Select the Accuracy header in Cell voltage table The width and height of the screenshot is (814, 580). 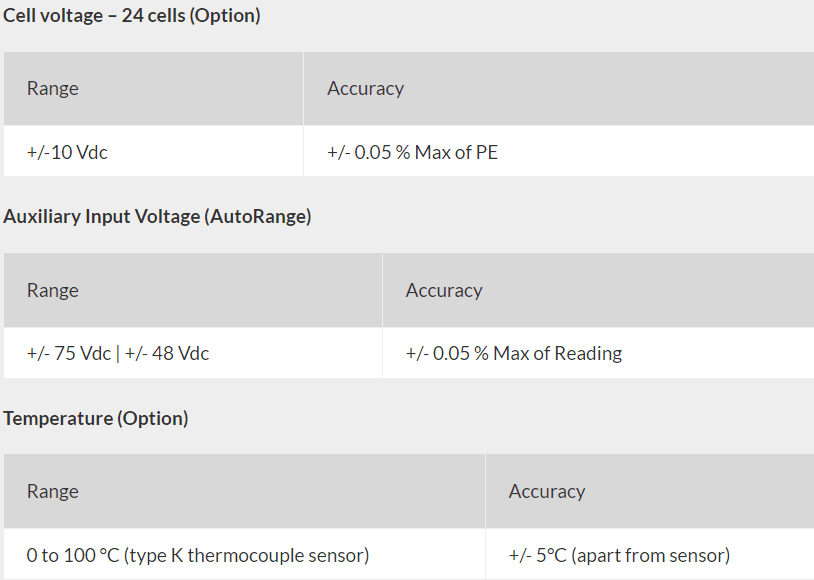click(559, 88)
